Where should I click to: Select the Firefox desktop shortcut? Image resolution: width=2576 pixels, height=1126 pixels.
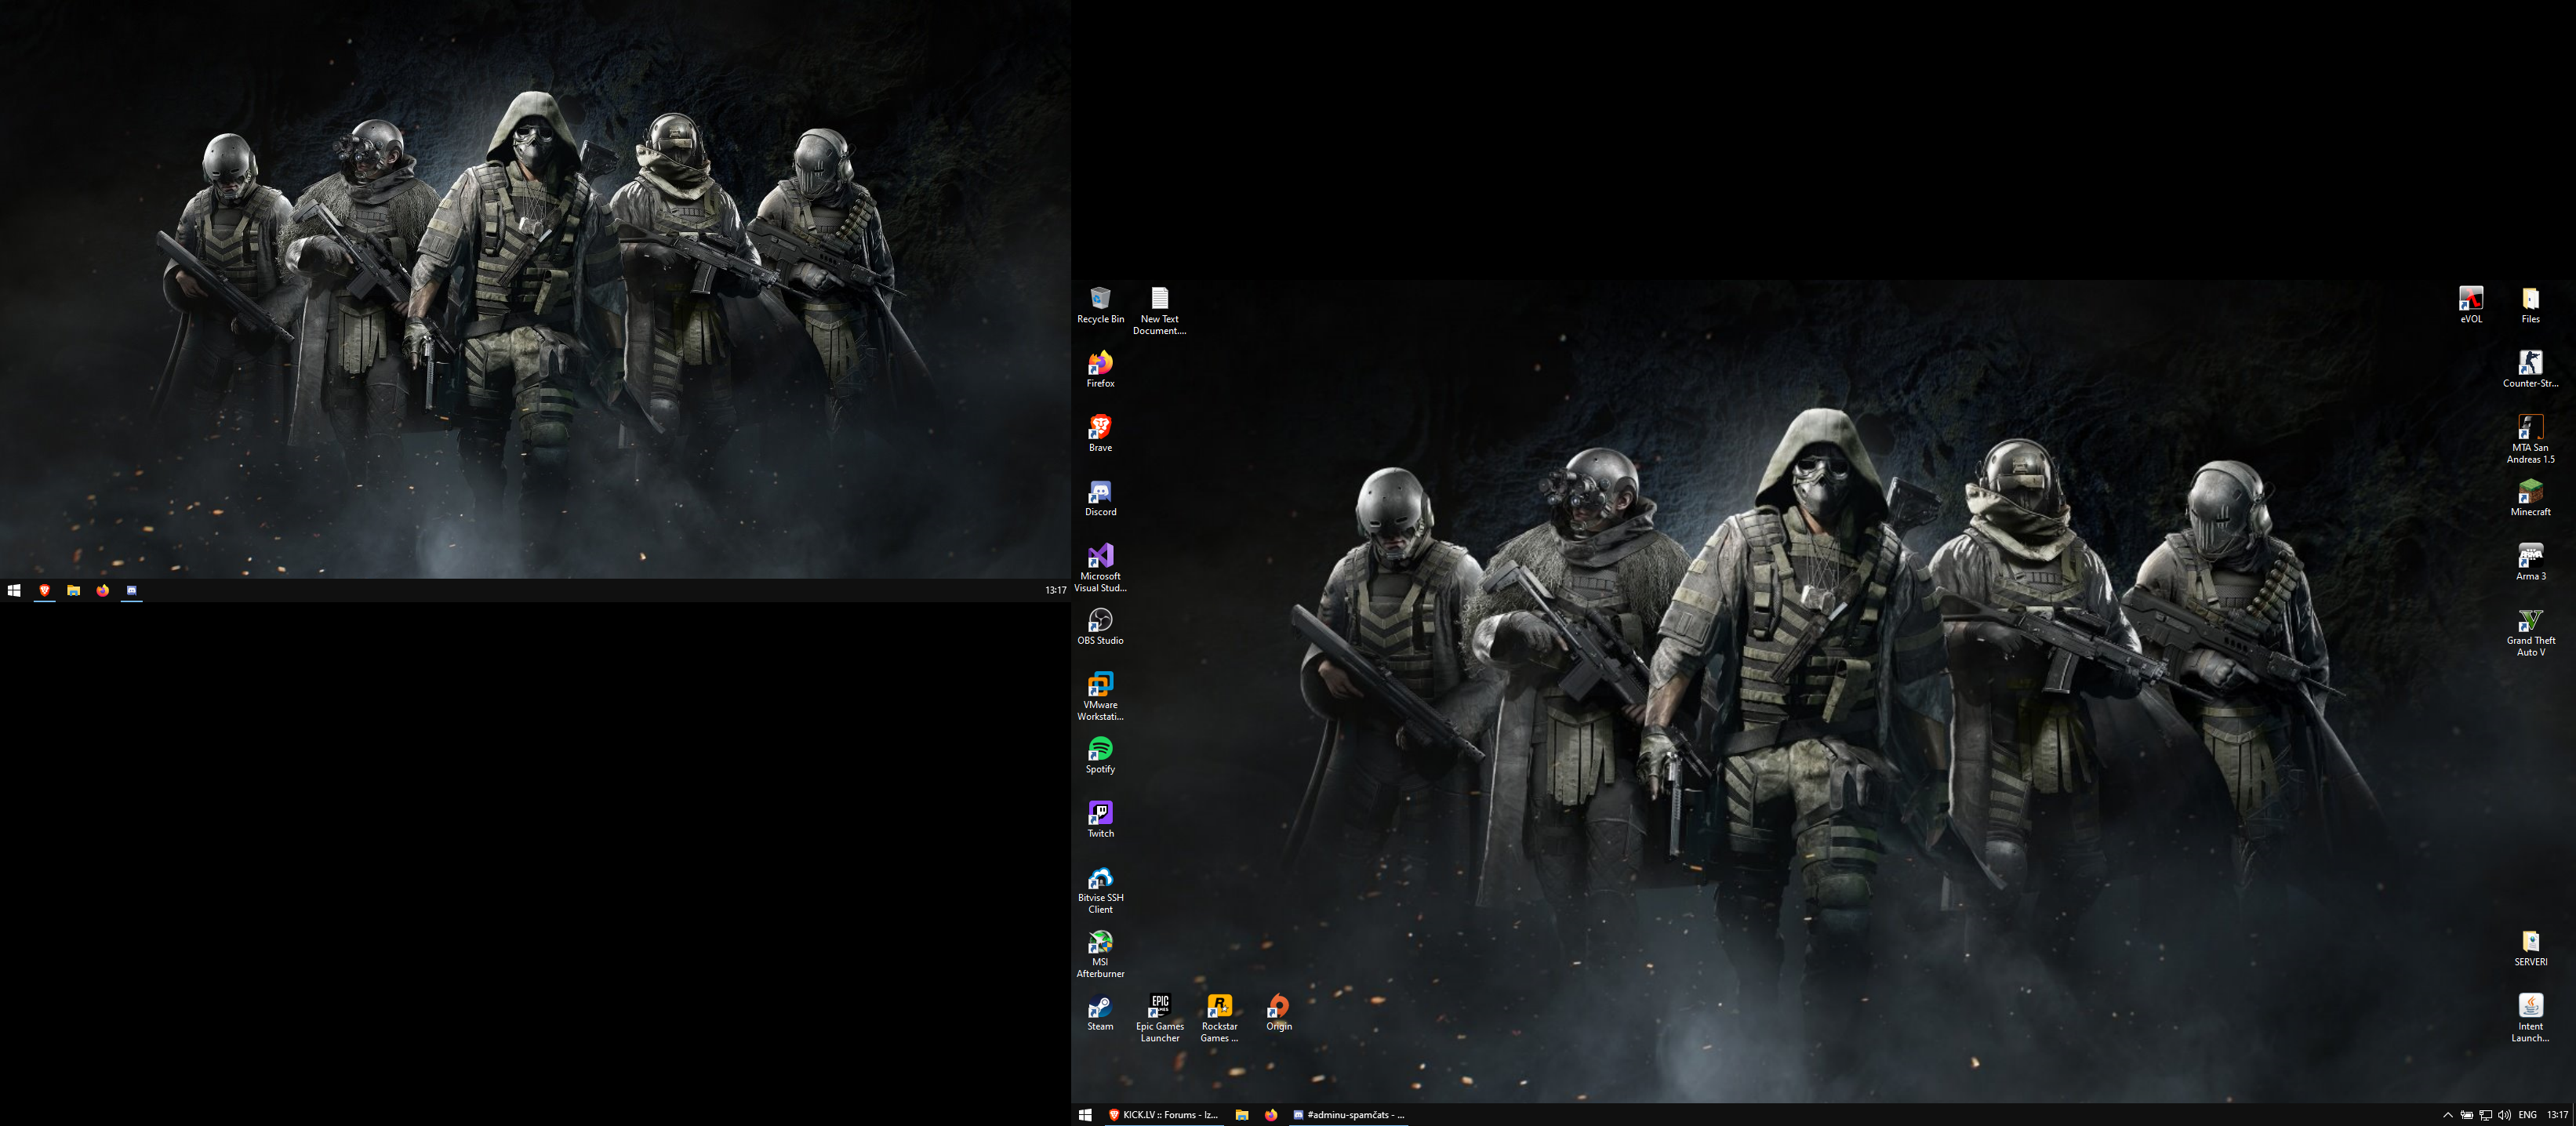point(1100,369)
